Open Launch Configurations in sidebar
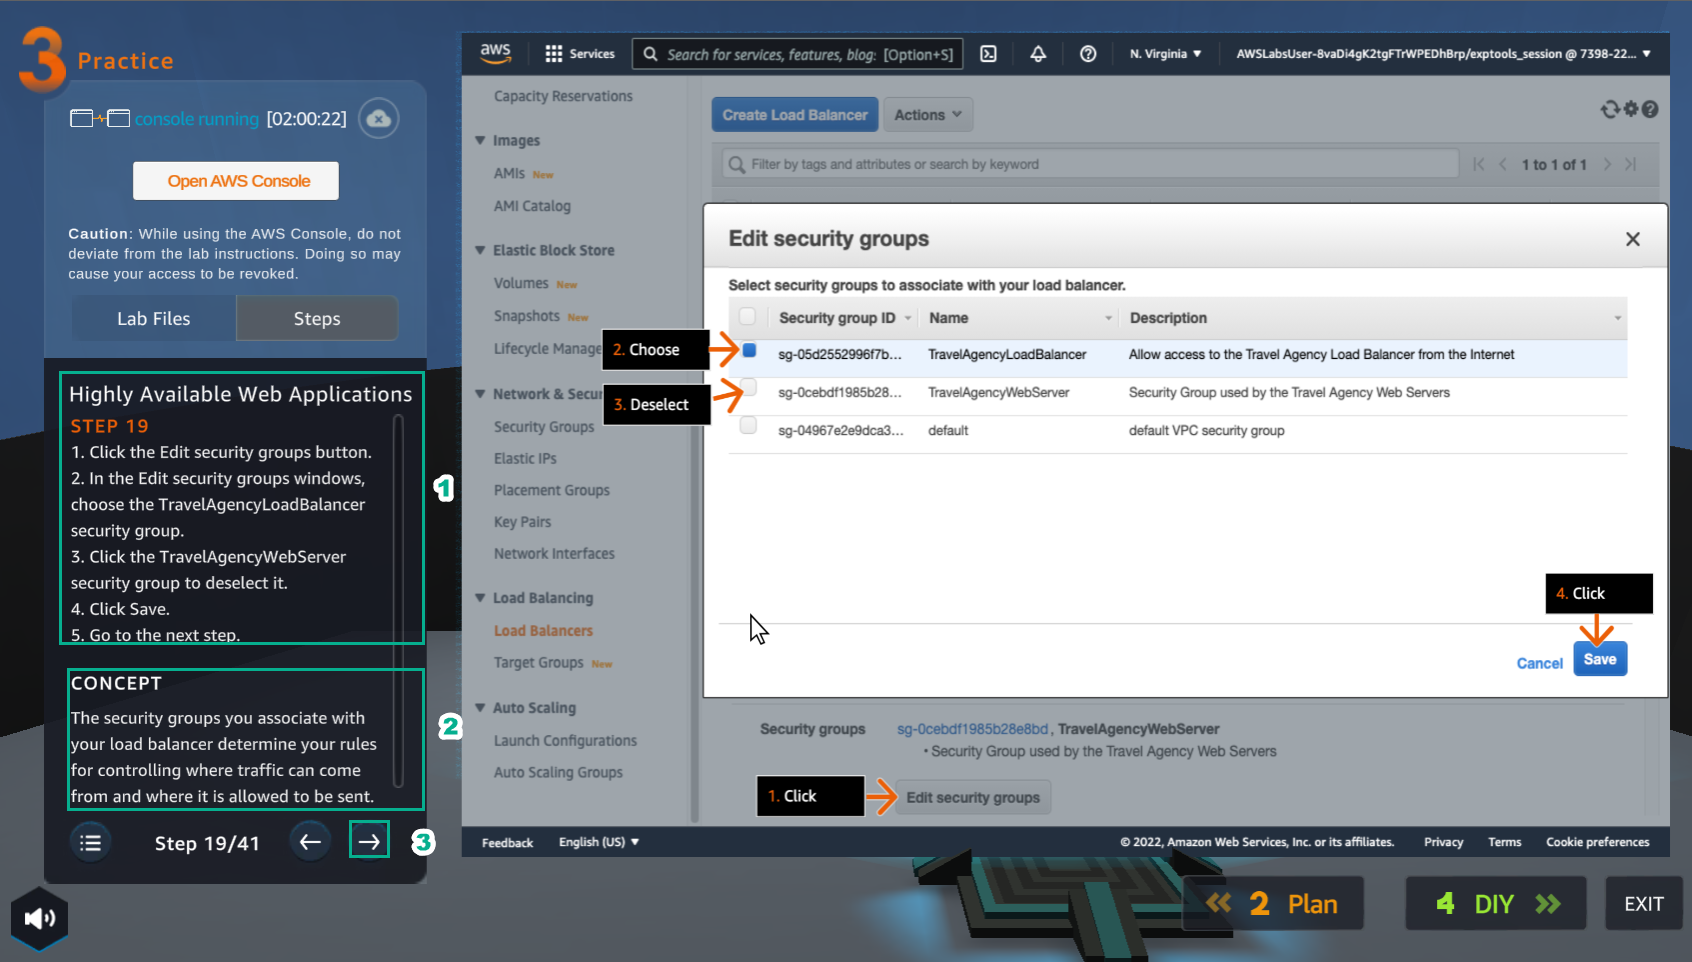Screen dimensions: 1692x962 (565, 740)
